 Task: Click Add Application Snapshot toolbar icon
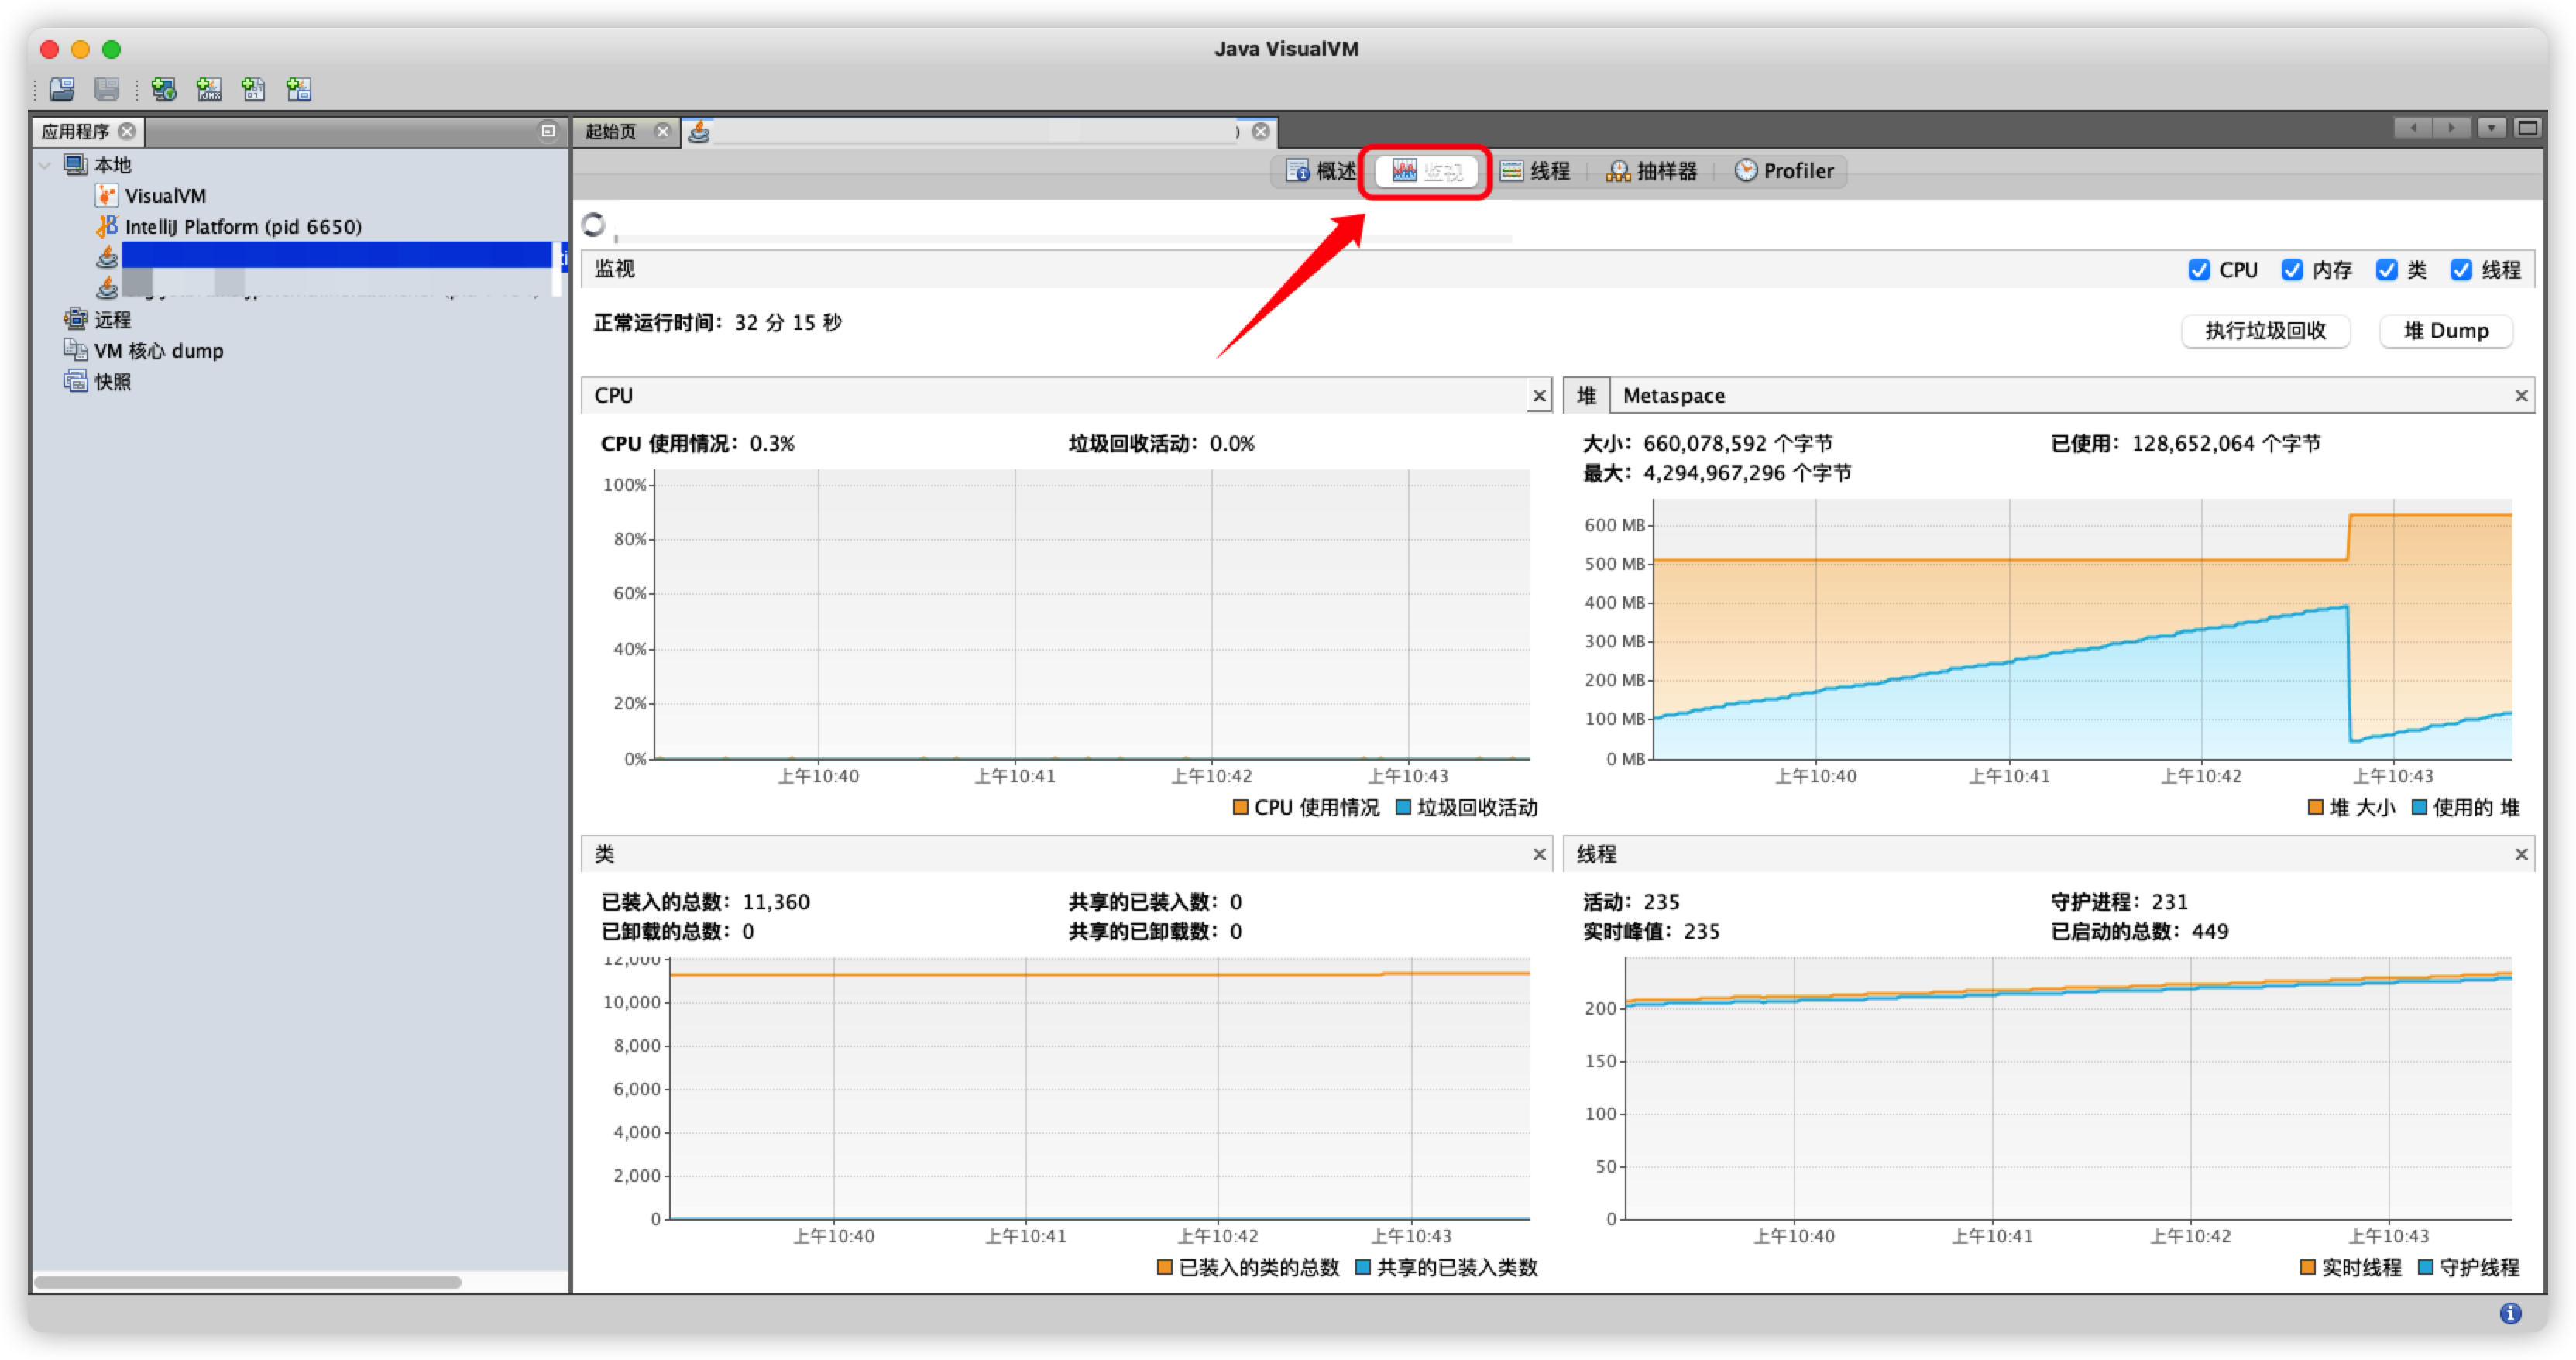point(299,89)
